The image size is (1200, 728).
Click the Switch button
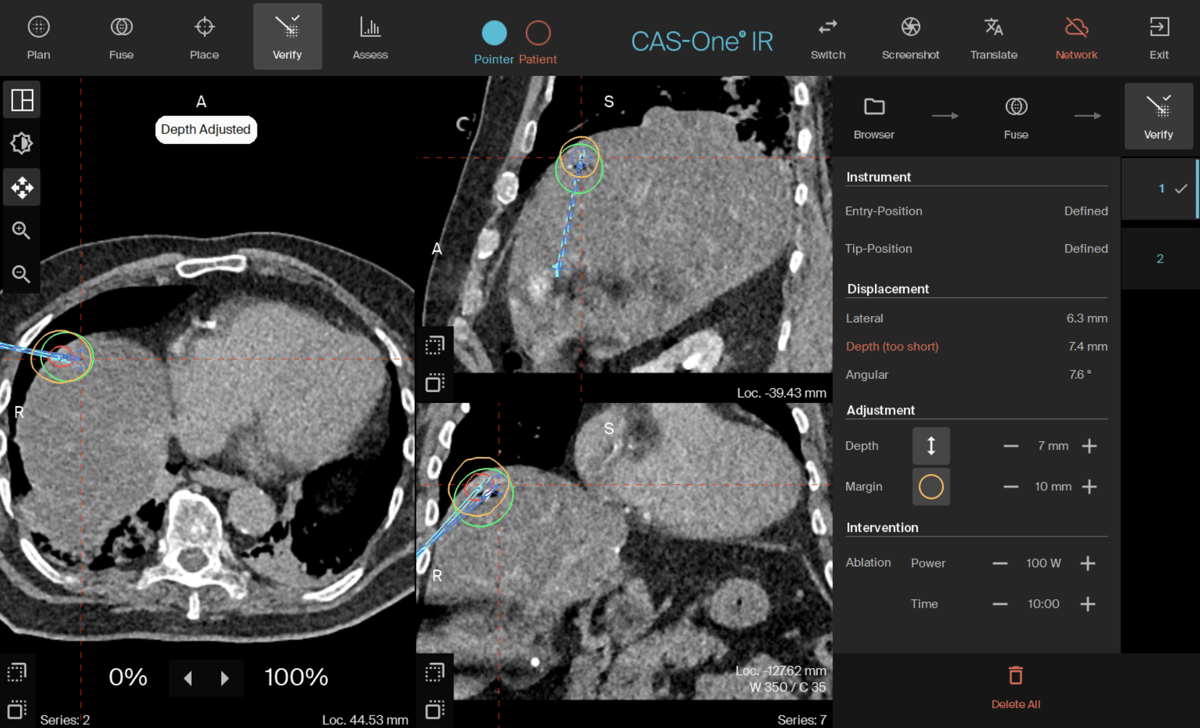pos(828,37)
